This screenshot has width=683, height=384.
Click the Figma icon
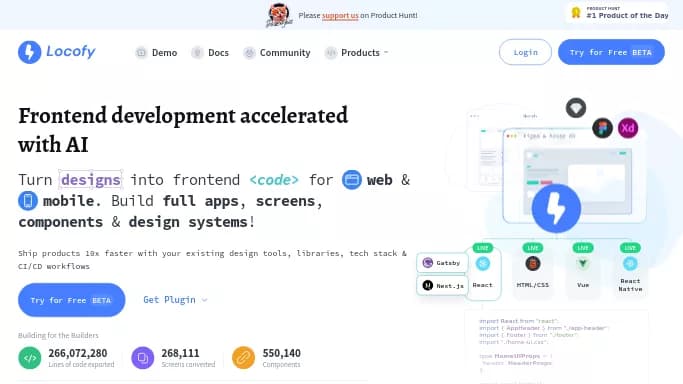(602, 128)
